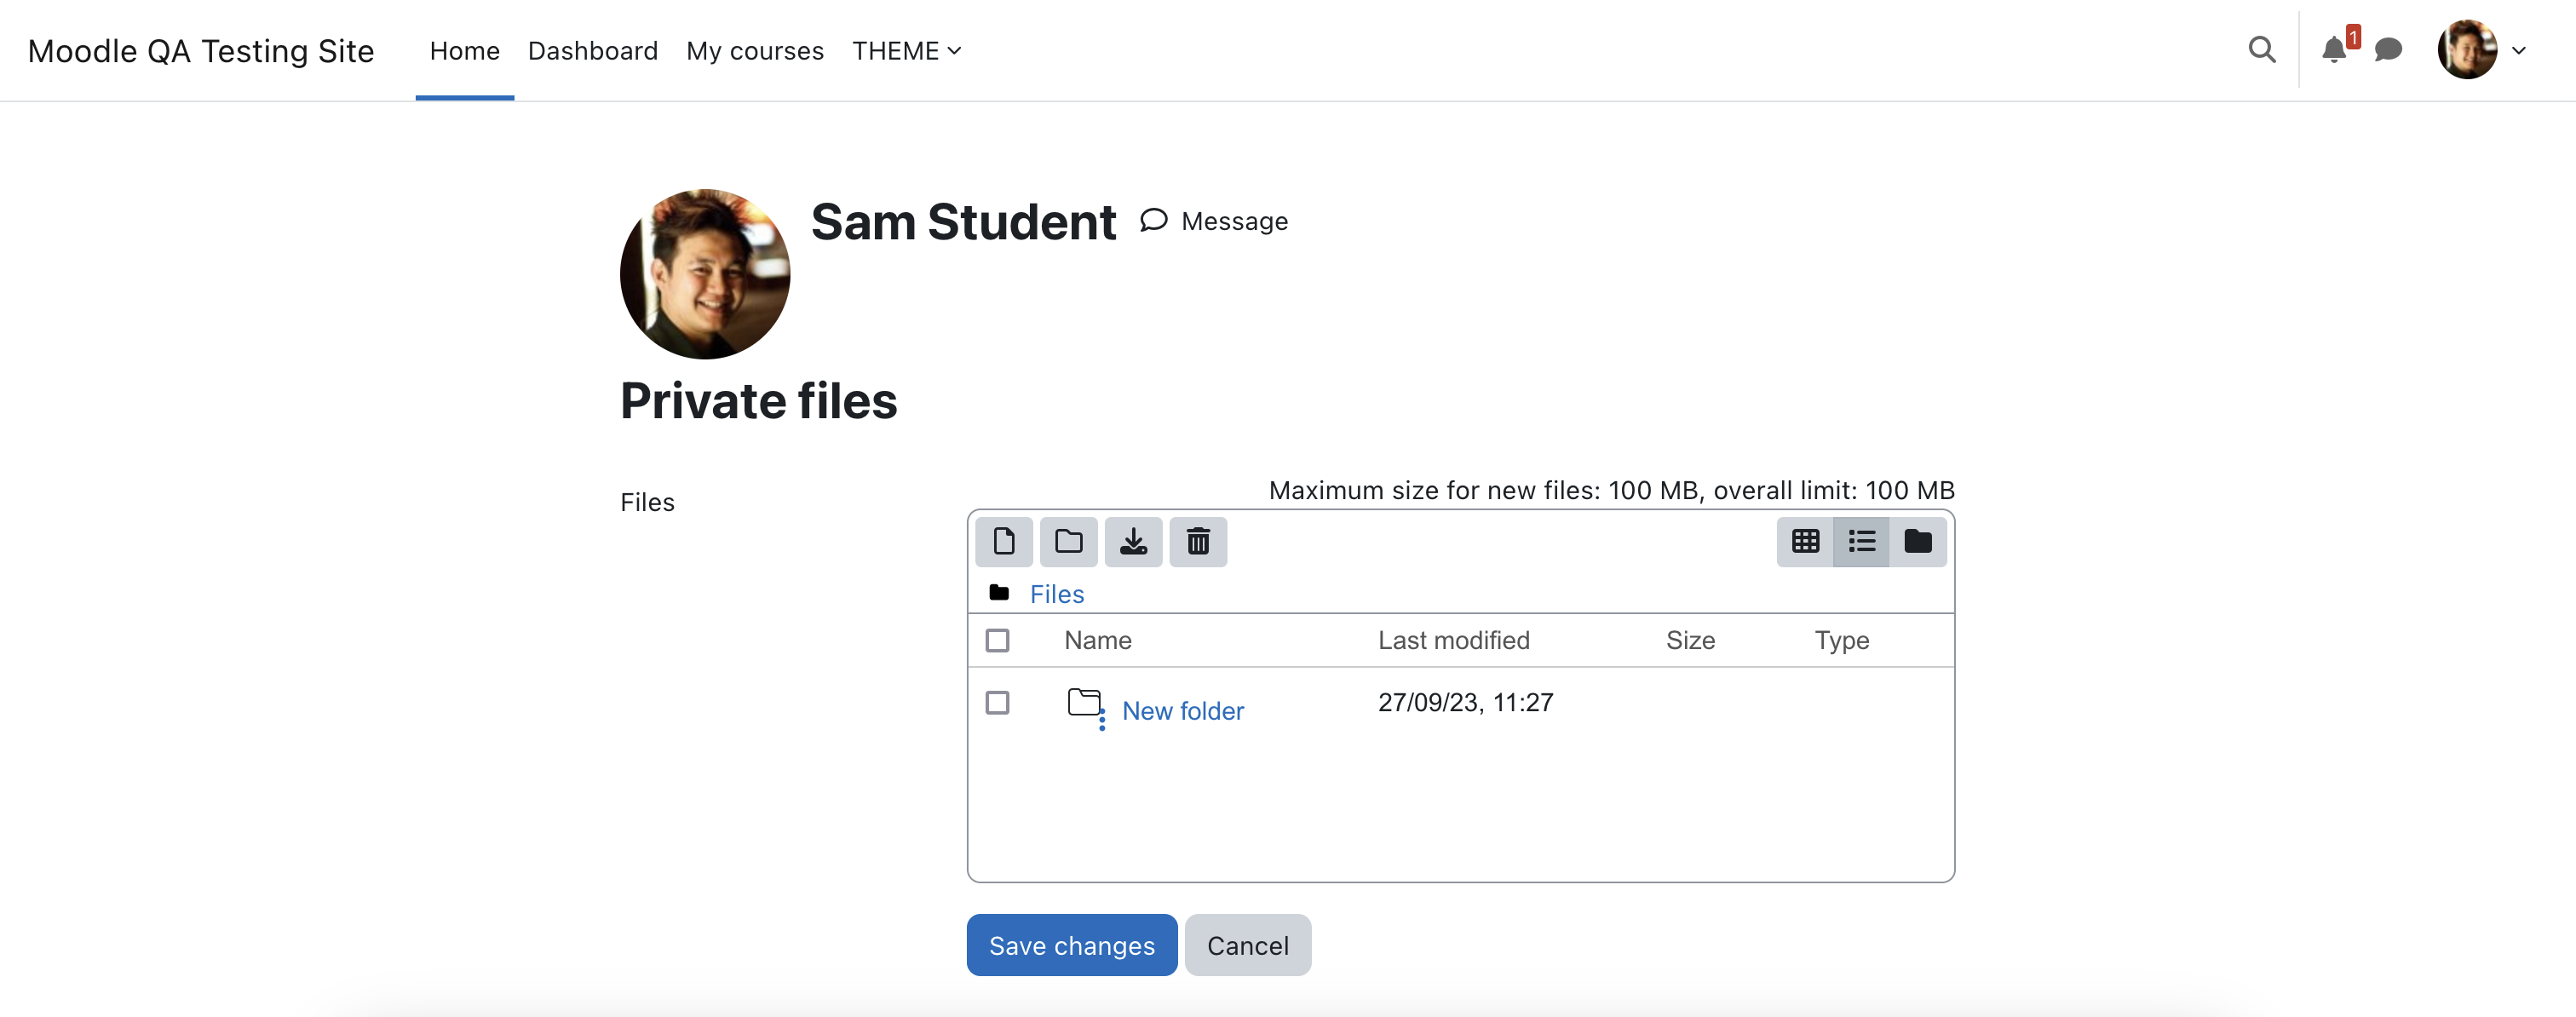Click Save changes button
The width and height of the screenshot is (2576, 1017).
pyautogui.click(x=1071, y=944)
